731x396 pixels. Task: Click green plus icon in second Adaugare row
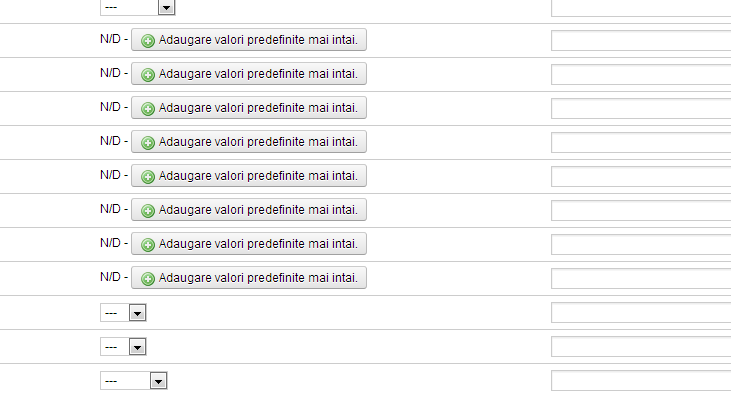[x=148, y=75]
